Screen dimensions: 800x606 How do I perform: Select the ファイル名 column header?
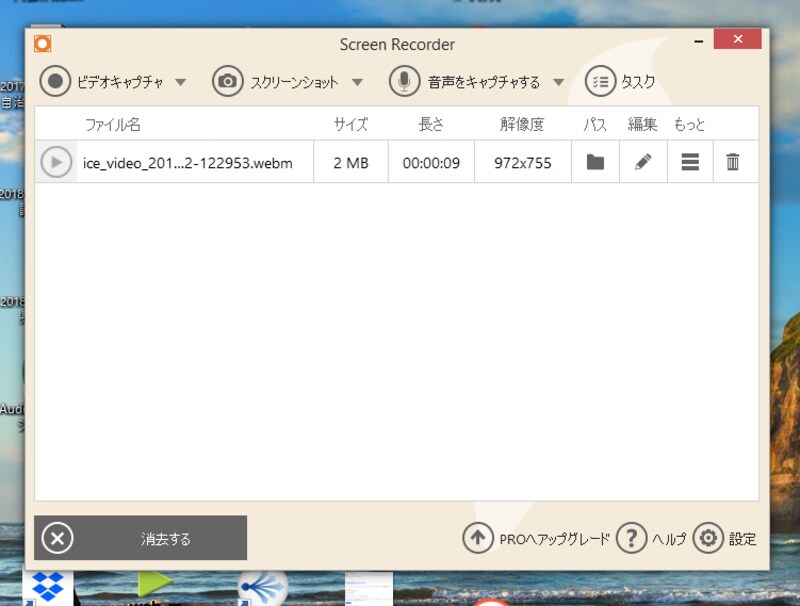(x=114, y=123)
